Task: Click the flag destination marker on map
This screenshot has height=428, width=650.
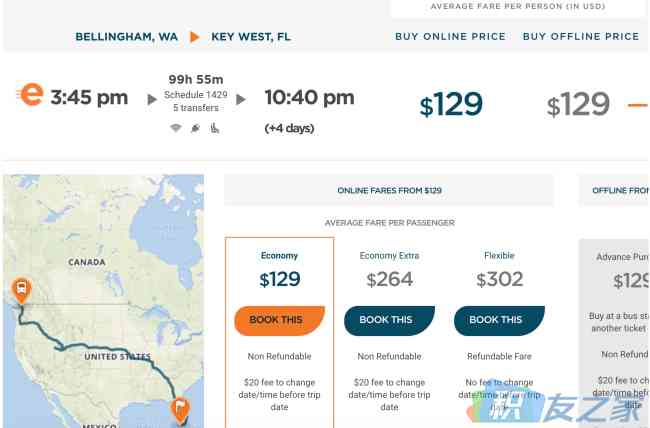Action: 181,411
